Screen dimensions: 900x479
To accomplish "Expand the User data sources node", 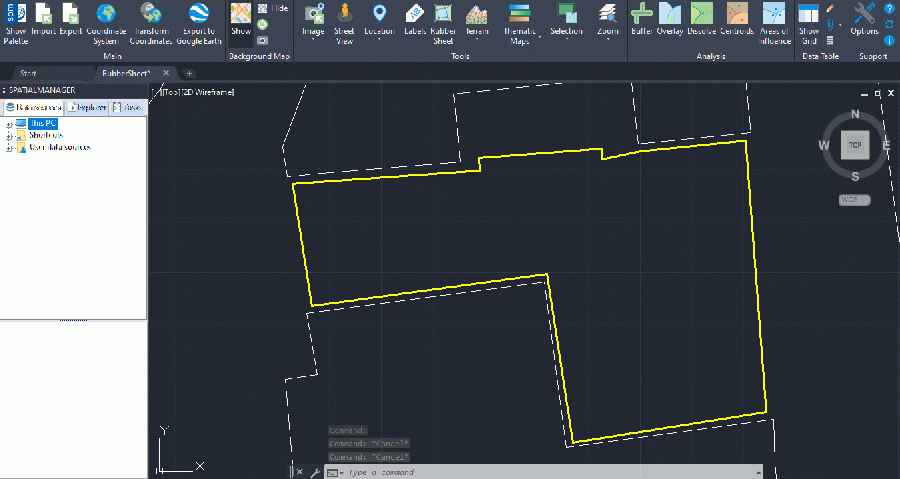I will (x=8, y=148).
